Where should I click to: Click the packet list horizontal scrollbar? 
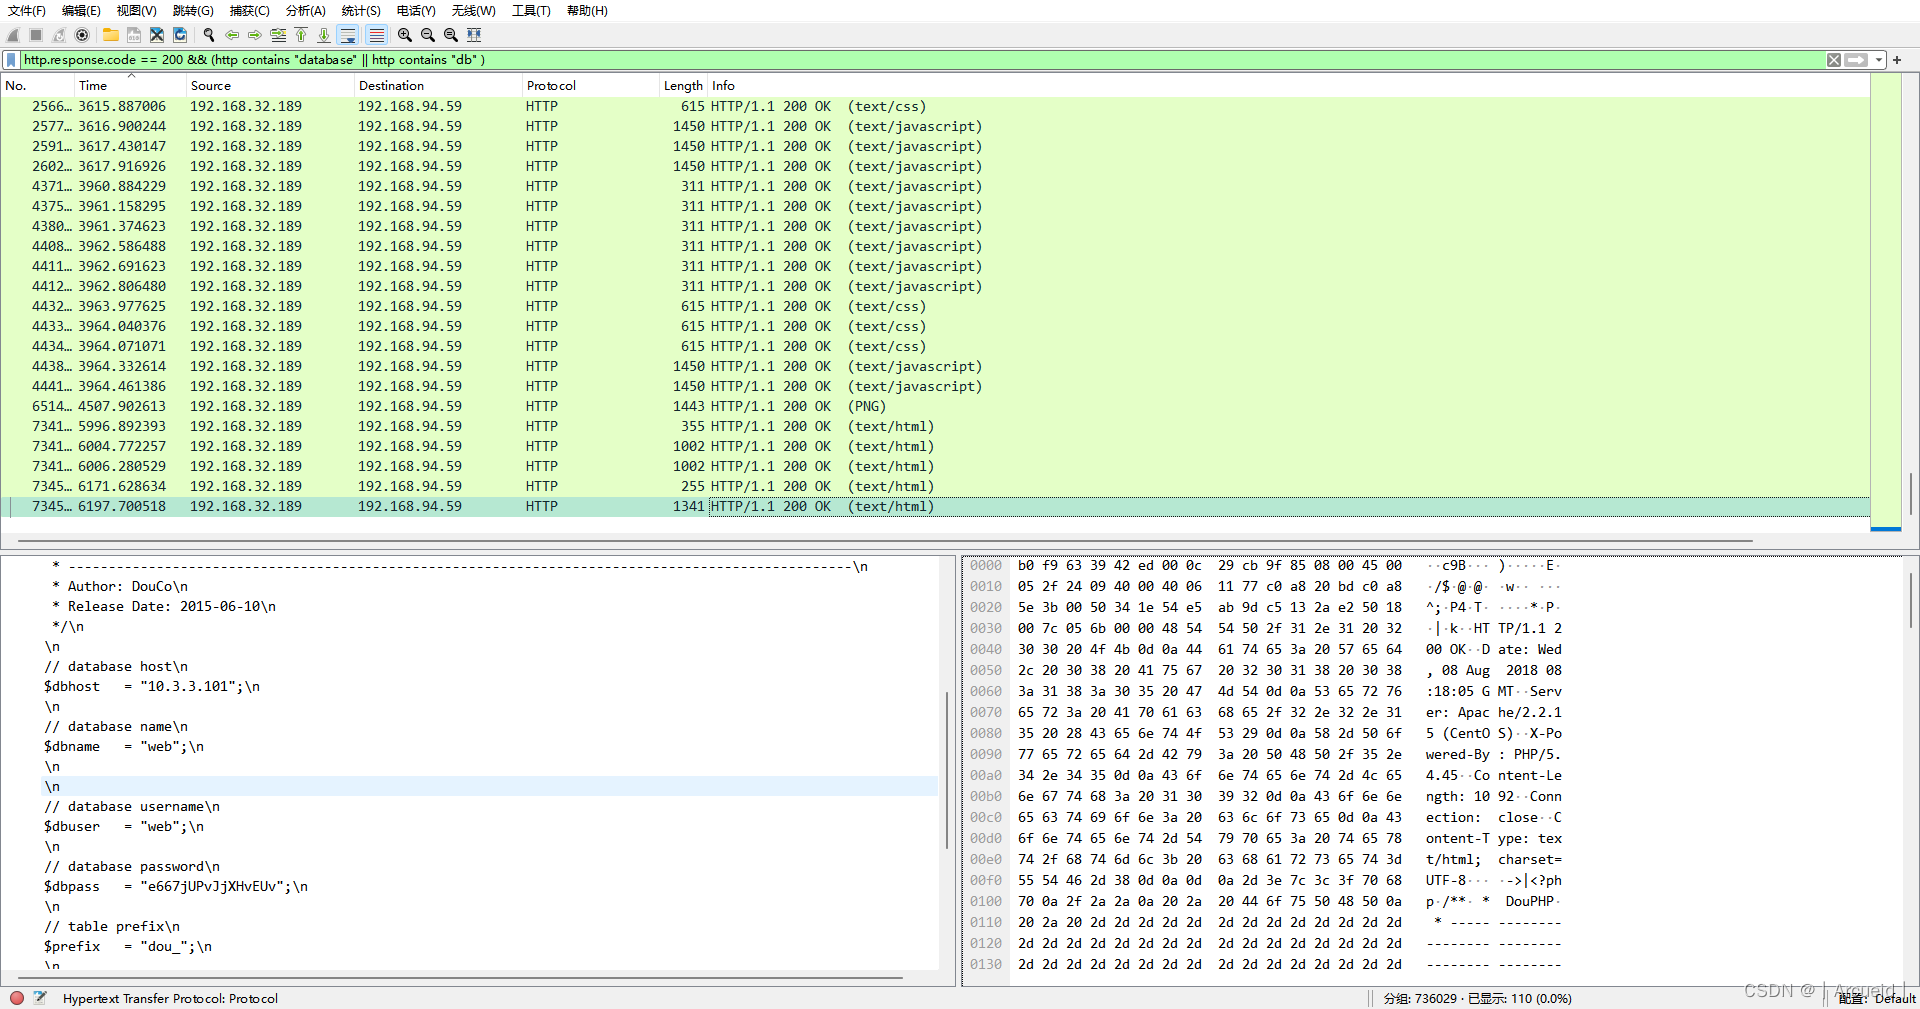pyautogui.click(x=885, y=541)
